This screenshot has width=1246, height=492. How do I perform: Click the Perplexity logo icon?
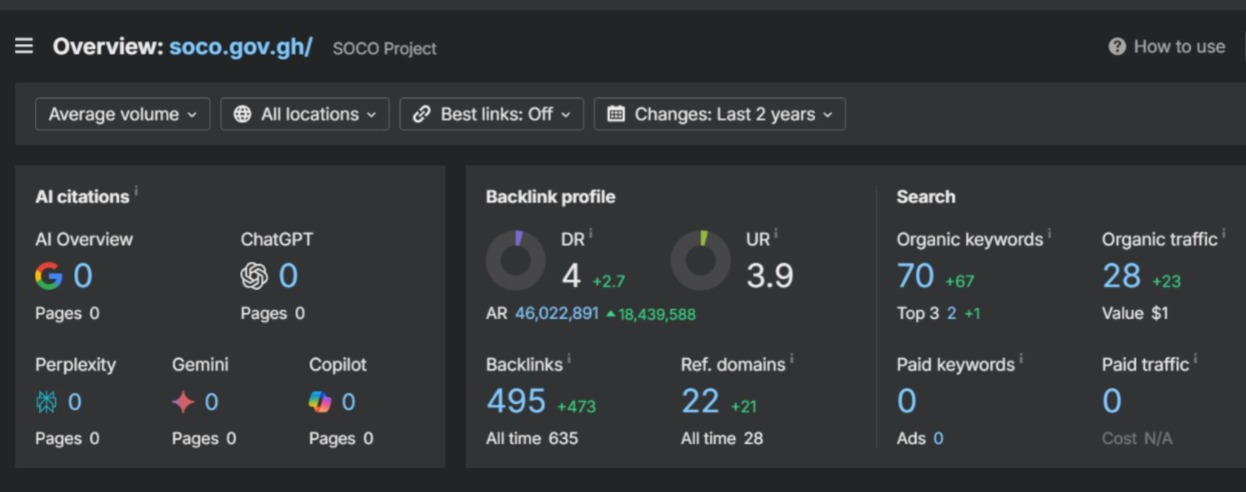coord(46,402)
